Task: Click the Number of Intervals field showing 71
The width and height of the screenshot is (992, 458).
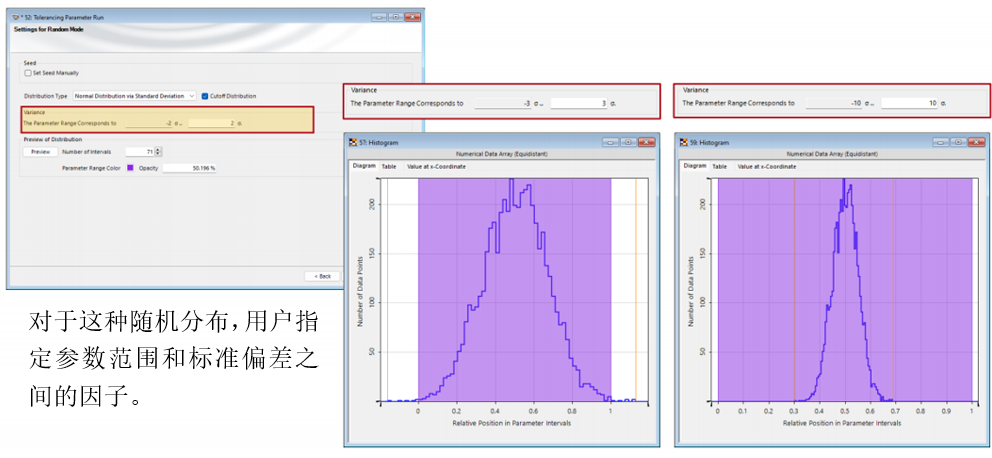Action: pos(140,152)
